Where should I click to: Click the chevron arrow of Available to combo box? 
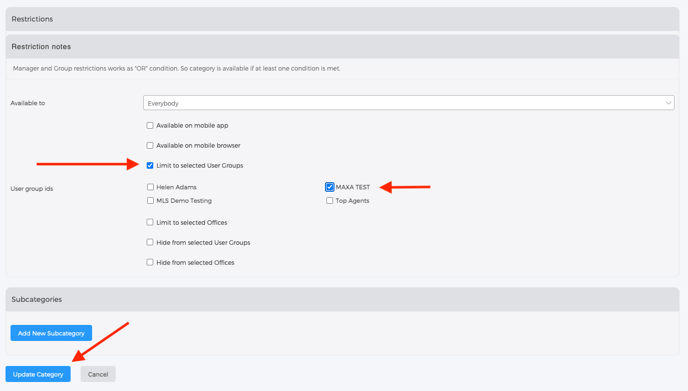click(668, 103)
